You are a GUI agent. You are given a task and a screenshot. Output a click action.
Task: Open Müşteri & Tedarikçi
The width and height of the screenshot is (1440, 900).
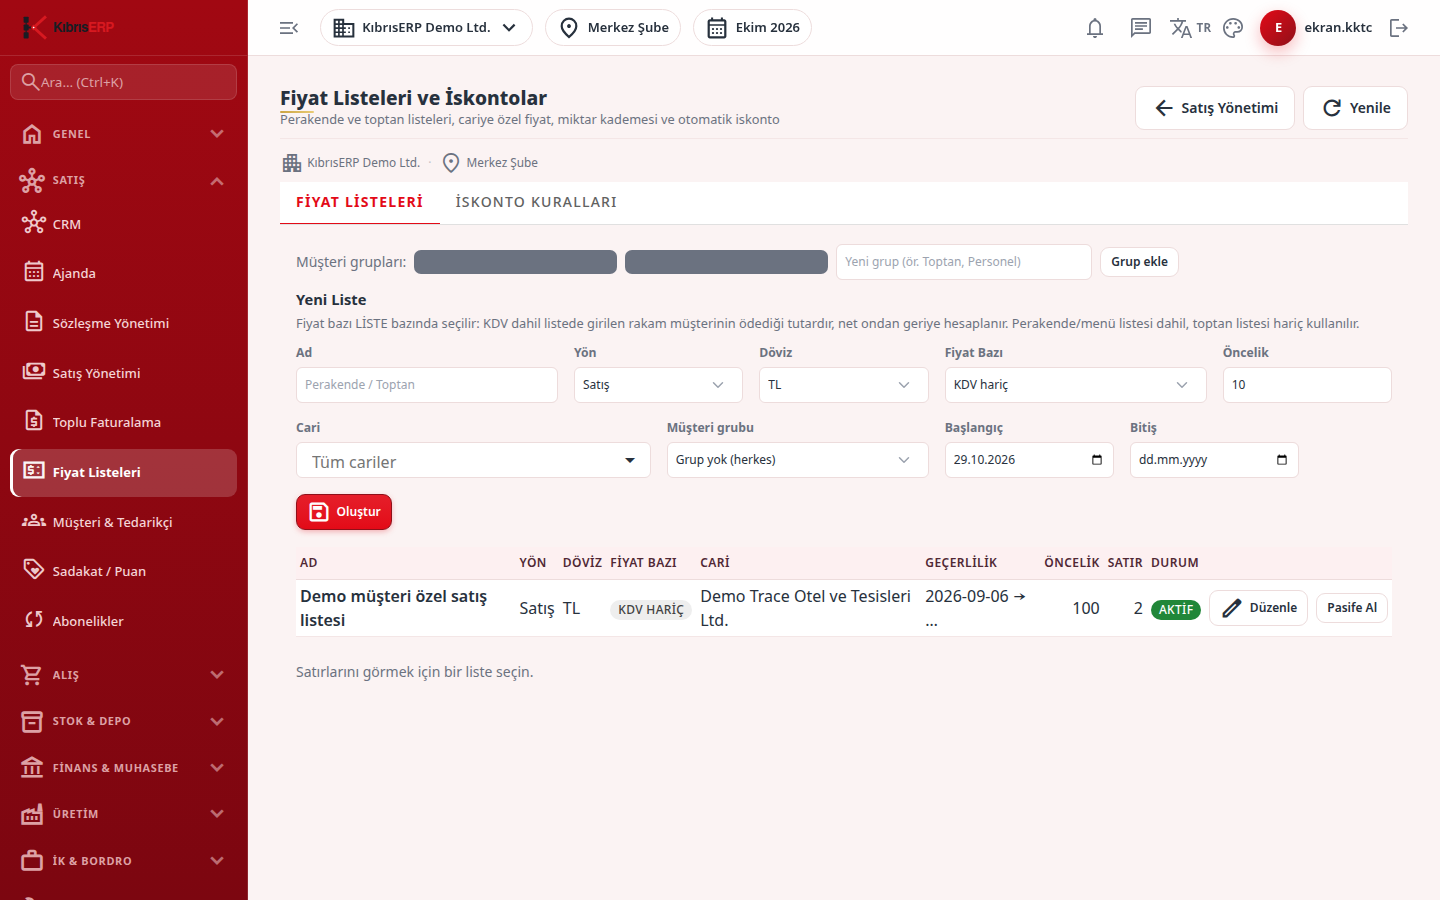coord(124,522)
